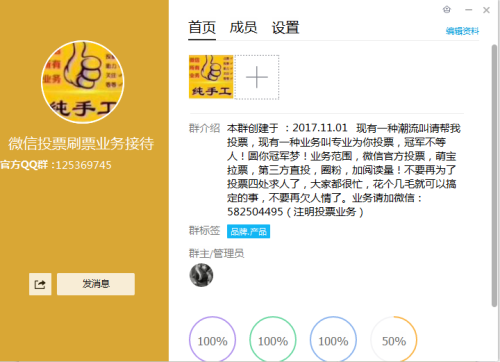500x362 pixels.
Task: Click the green 100% progress circle
Action: (x=273, y=340)
